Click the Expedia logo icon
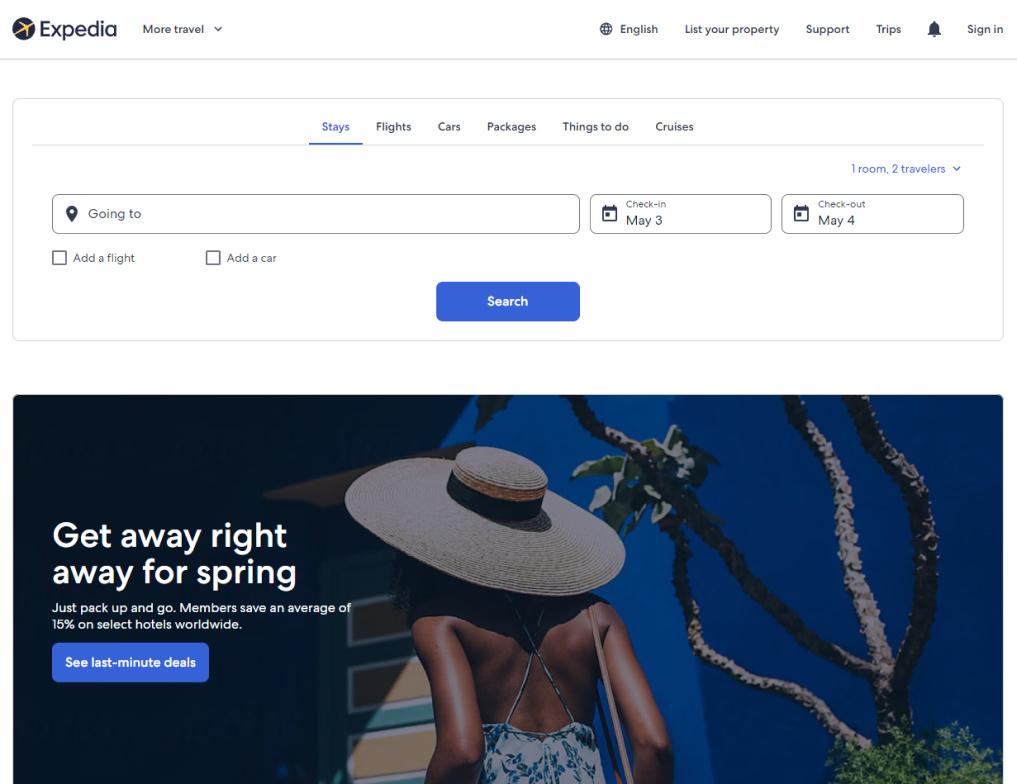The width and height of the screenshot is (1017, 784). click(23, 29)
